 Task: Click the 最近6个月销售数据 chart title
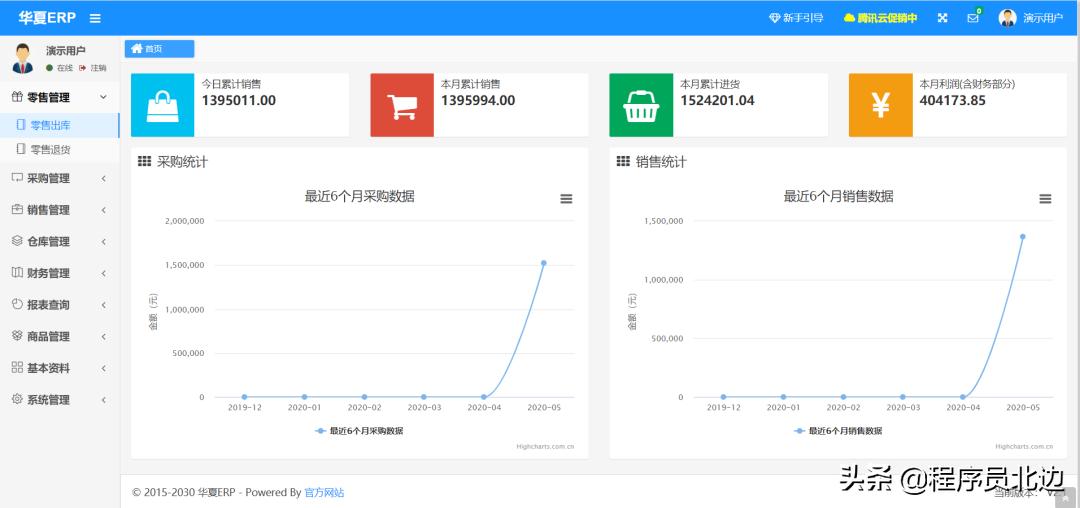tap(838, 197)
